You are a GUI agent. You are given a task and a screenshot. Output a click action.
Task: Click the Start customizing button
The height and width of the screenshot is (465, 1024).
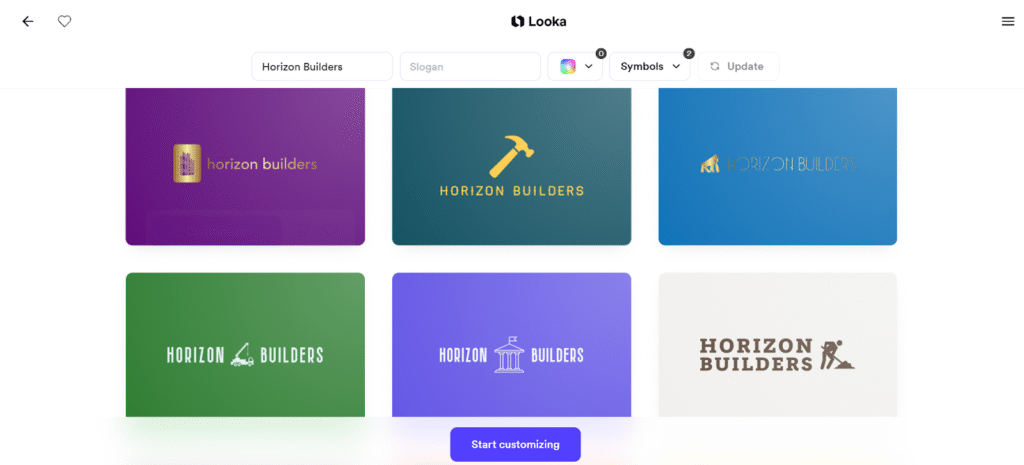point(515,444)
